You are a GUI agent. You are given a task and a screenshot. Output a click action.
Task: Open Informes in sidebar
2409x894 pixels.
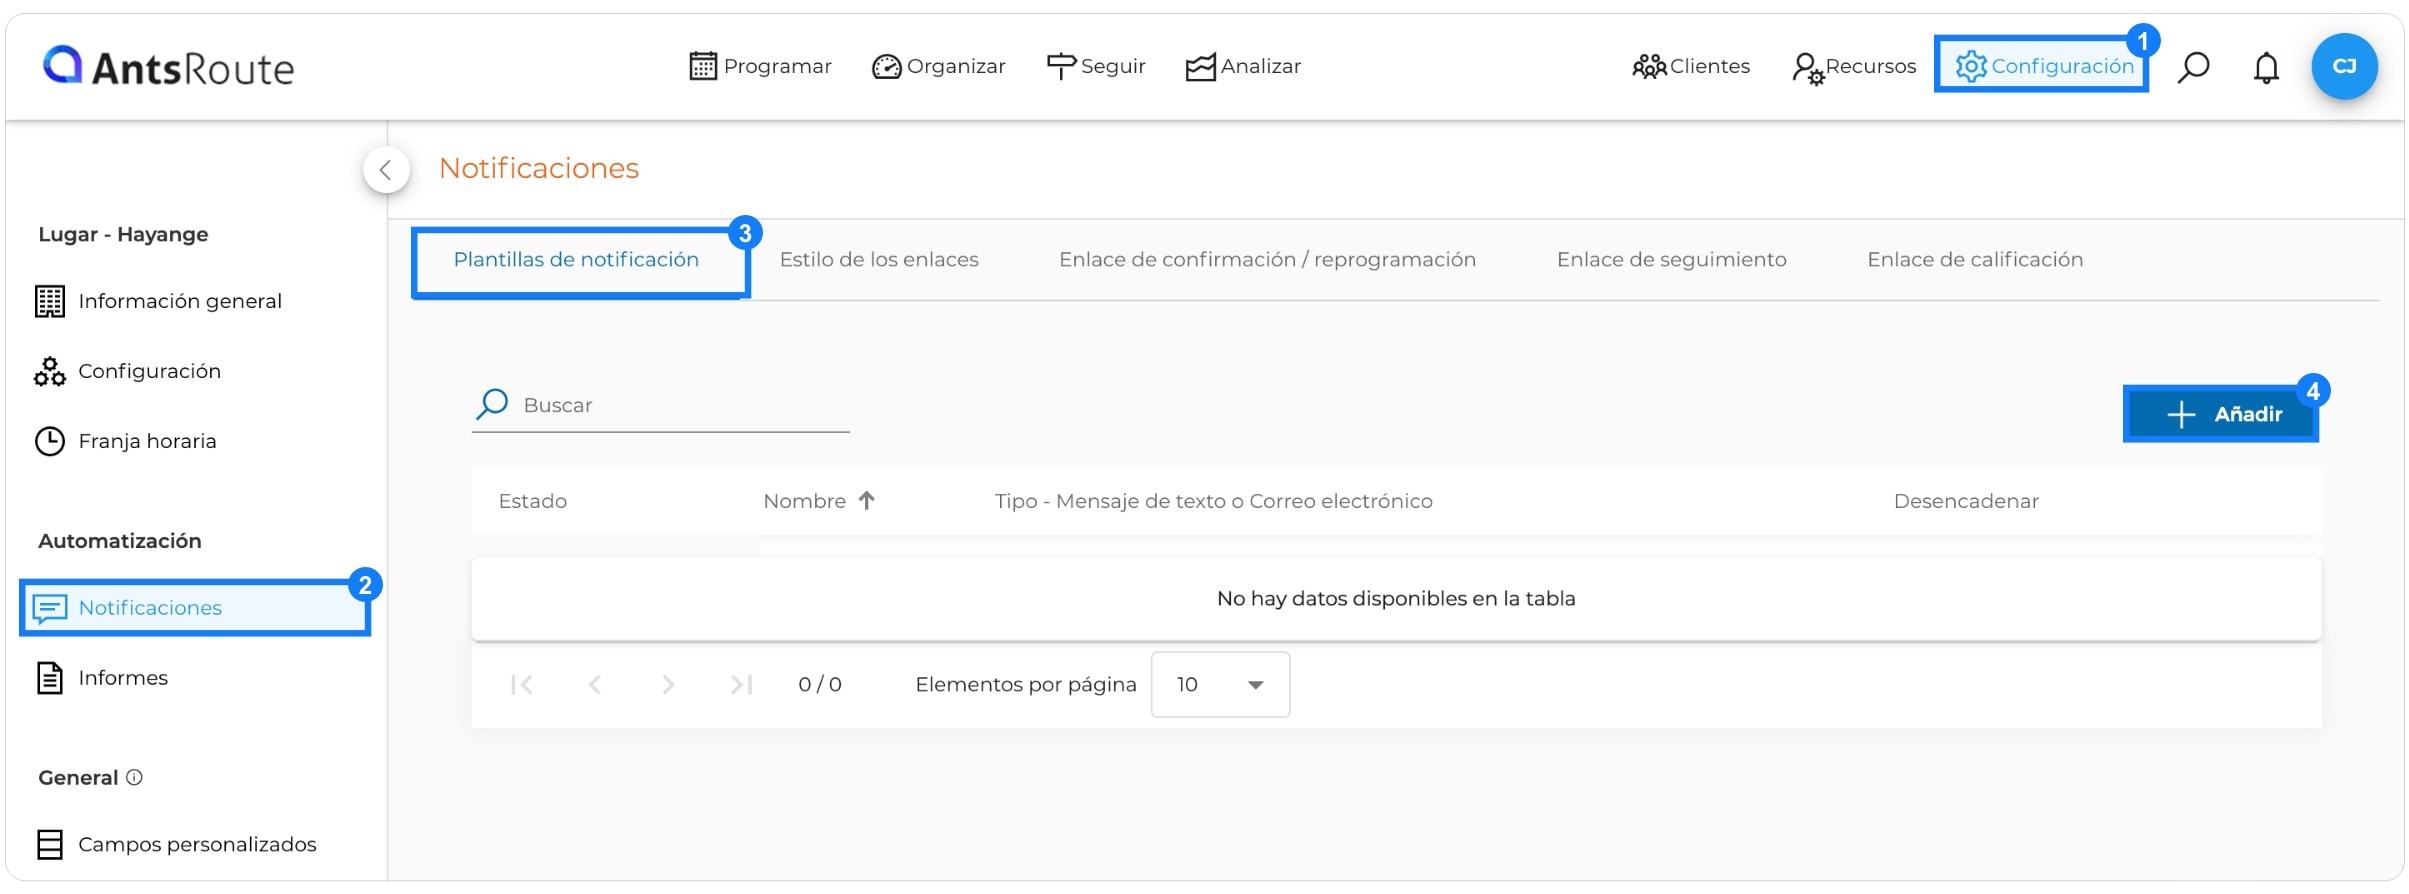tap(123, 678)
